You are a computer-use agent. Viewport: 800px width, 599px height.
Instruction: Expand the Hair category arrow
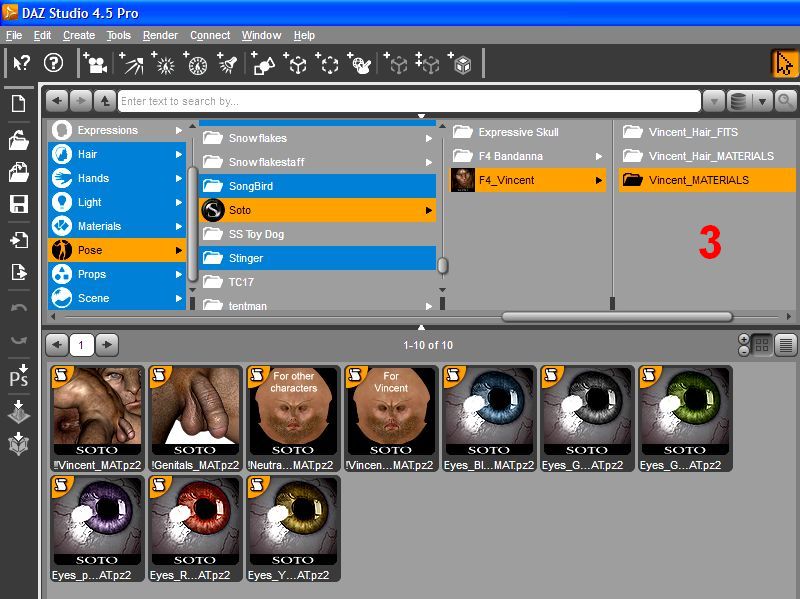click(179, 154)
